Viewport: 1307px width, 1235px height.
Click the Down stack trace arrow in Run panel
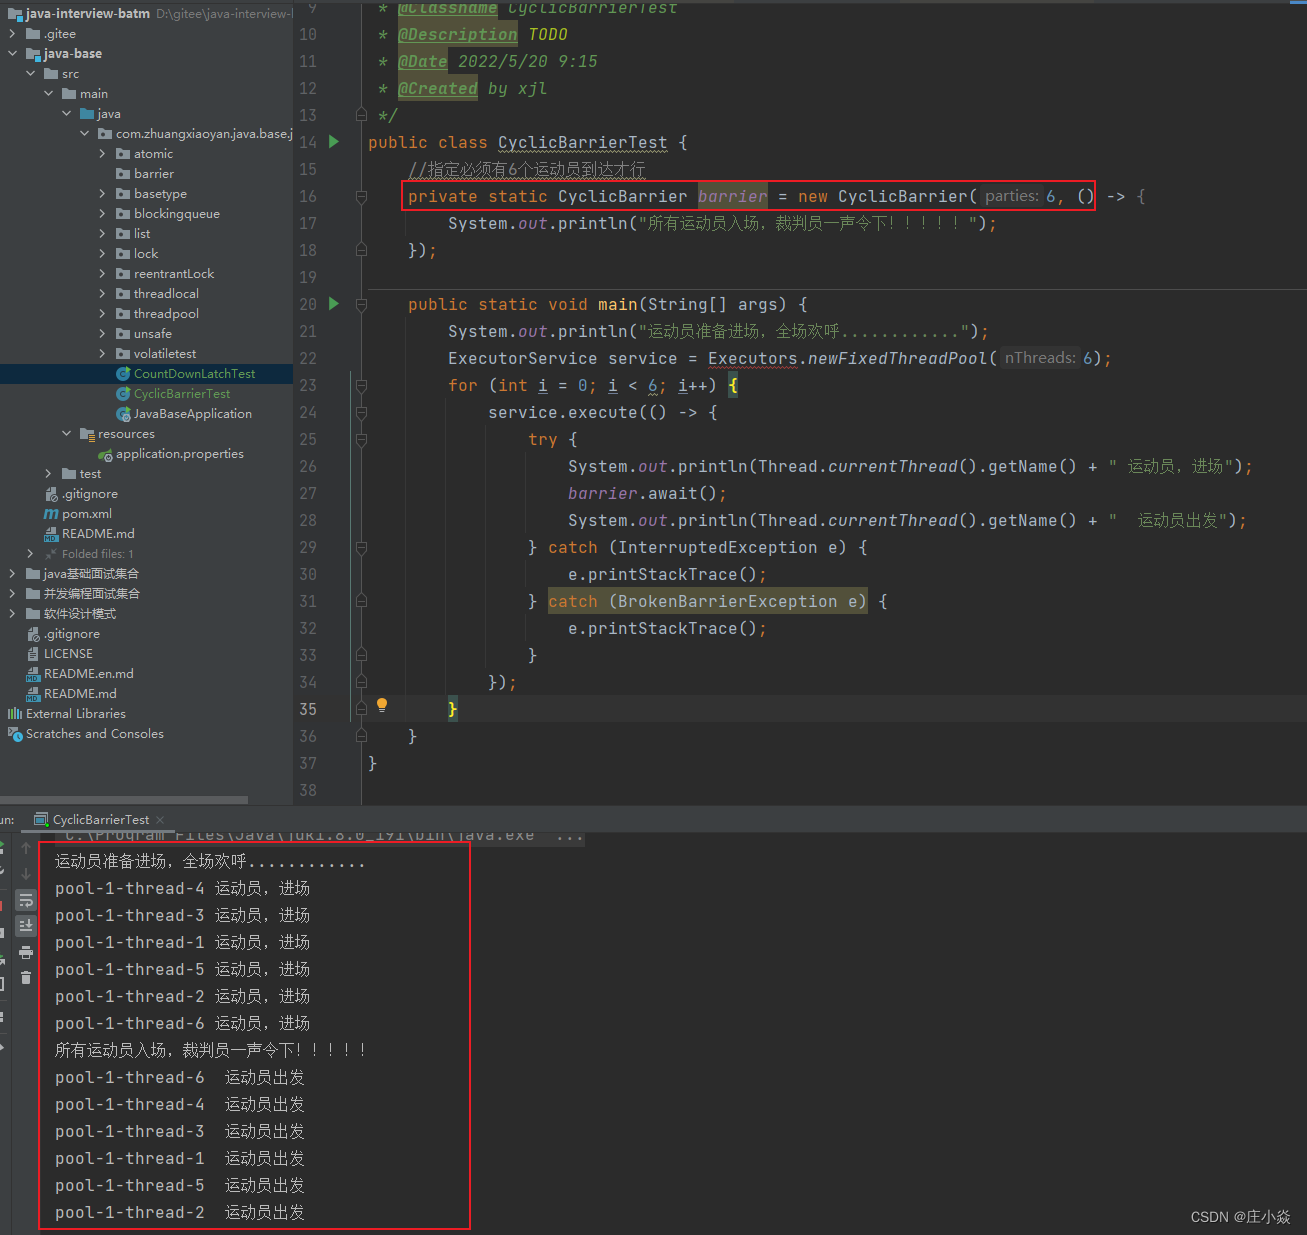click(x=26, y=875)
